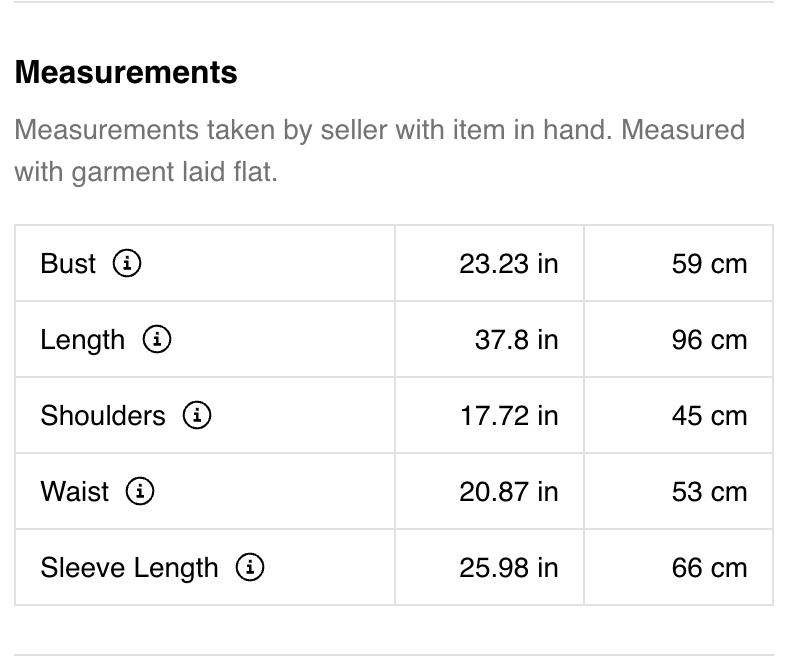788x656 pixels.
Task: Click the measurement description paragraph
Action: 379,151
